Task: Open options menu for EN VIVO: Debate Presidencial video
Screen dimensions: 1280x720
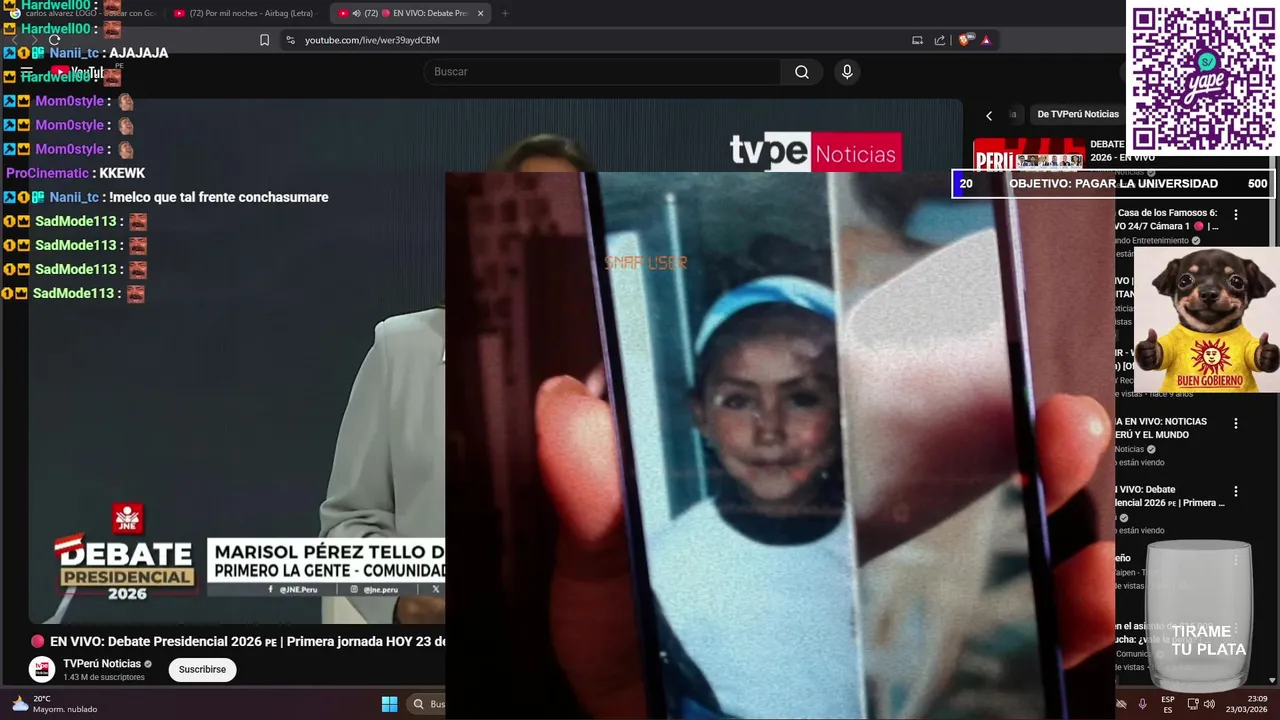Action: pyautogui.click(x=1236, y=492)
